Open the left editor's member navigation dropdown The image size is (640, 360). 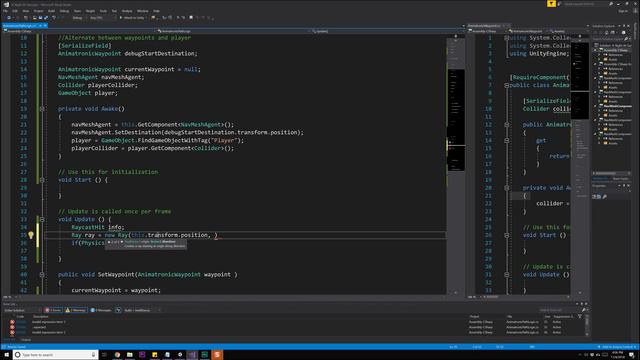(388, 31)
